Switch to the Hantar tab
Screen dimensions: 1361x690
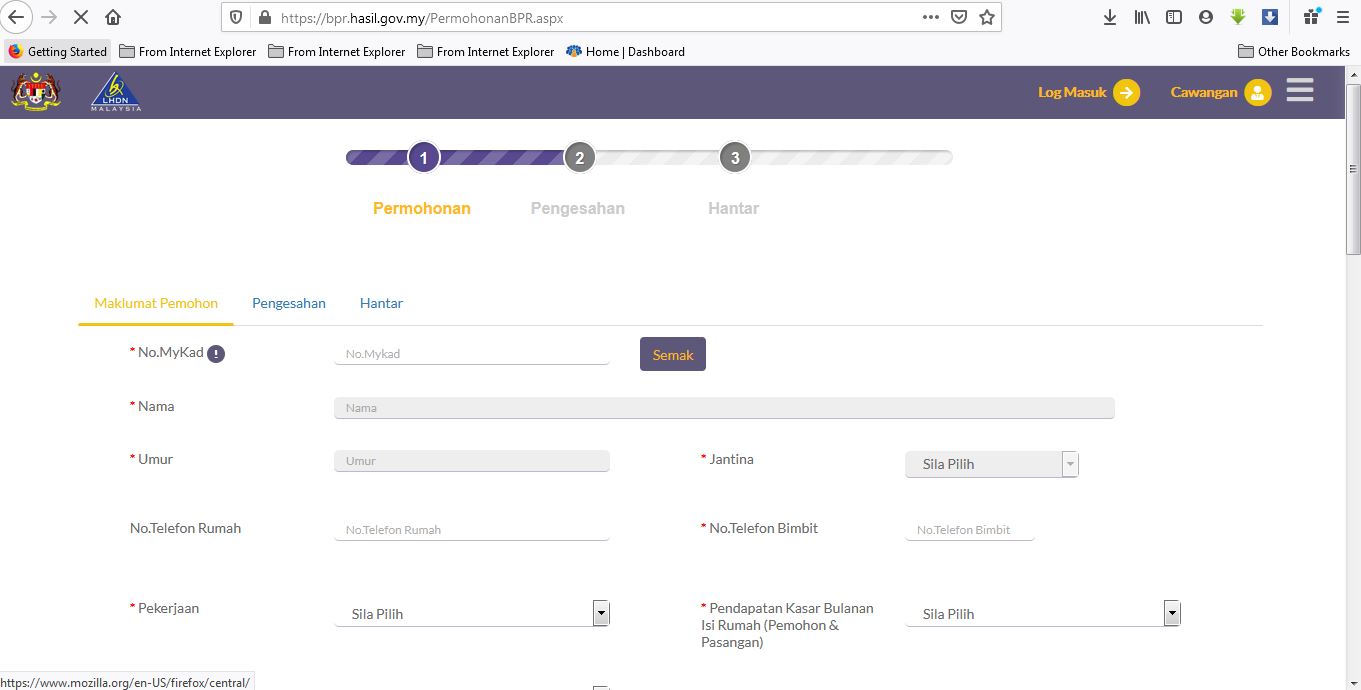pyautogui.click(x=381, y=303)
